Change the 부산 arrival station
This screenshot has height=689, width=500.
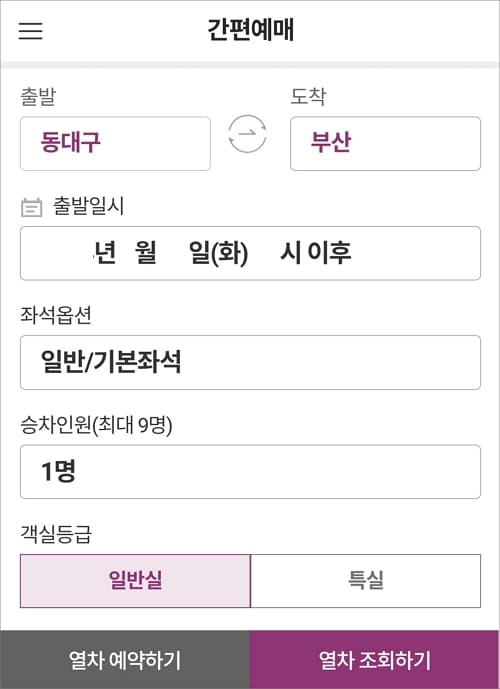(385, 144)
